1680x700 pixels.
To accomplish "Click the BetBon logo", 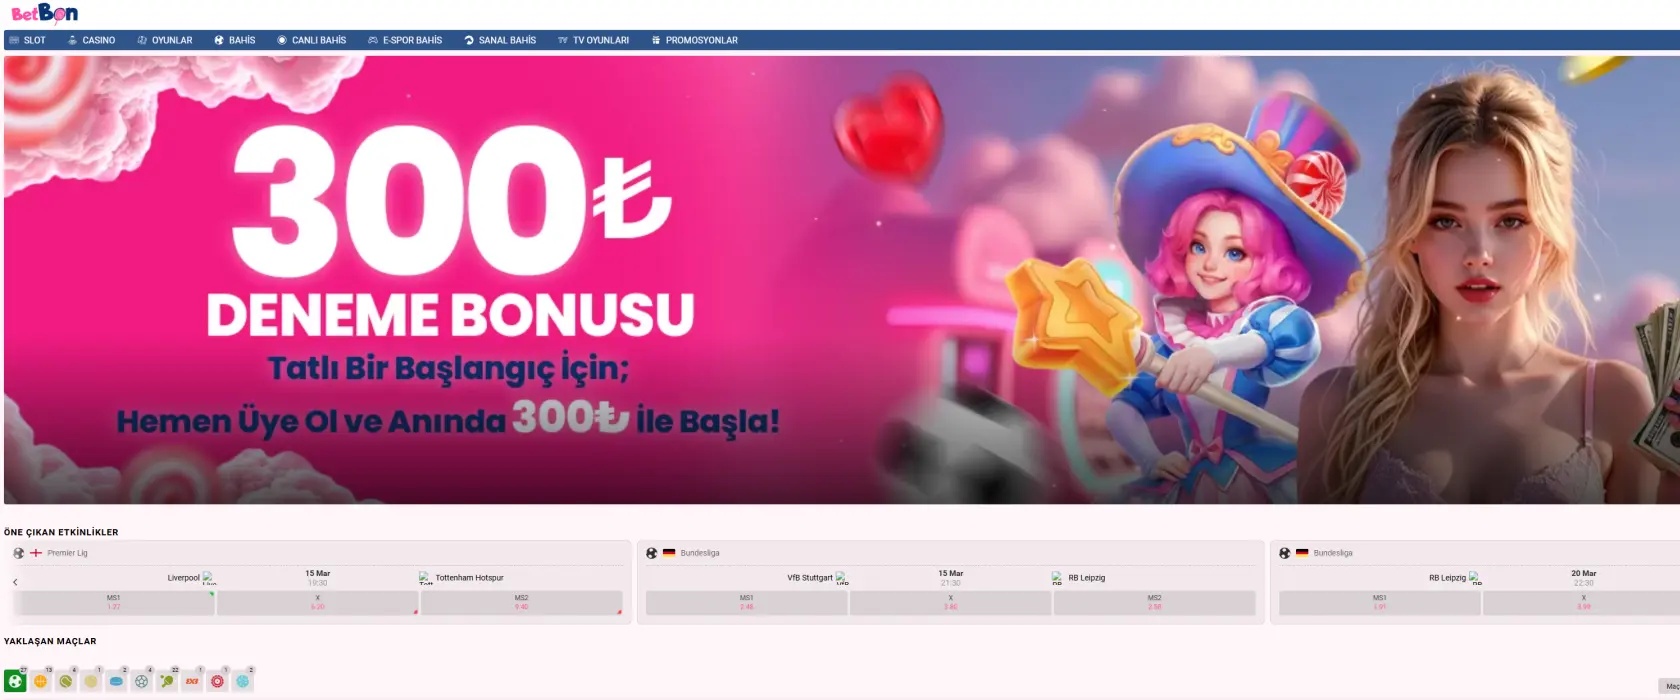I will coord(44,13).
